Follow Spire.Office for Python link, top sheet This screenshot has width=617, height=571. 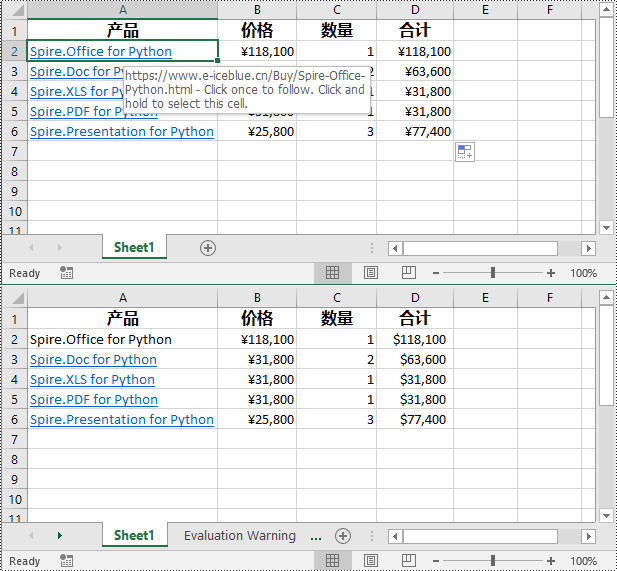pos(101,52)
